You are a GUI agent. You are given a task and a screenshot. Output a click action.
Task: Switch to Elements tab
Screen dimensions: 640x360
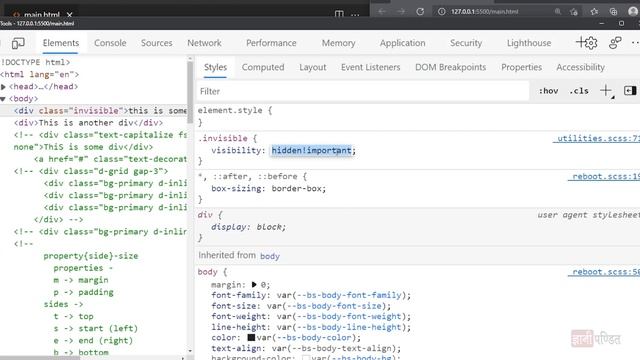[x=61, y=43]
